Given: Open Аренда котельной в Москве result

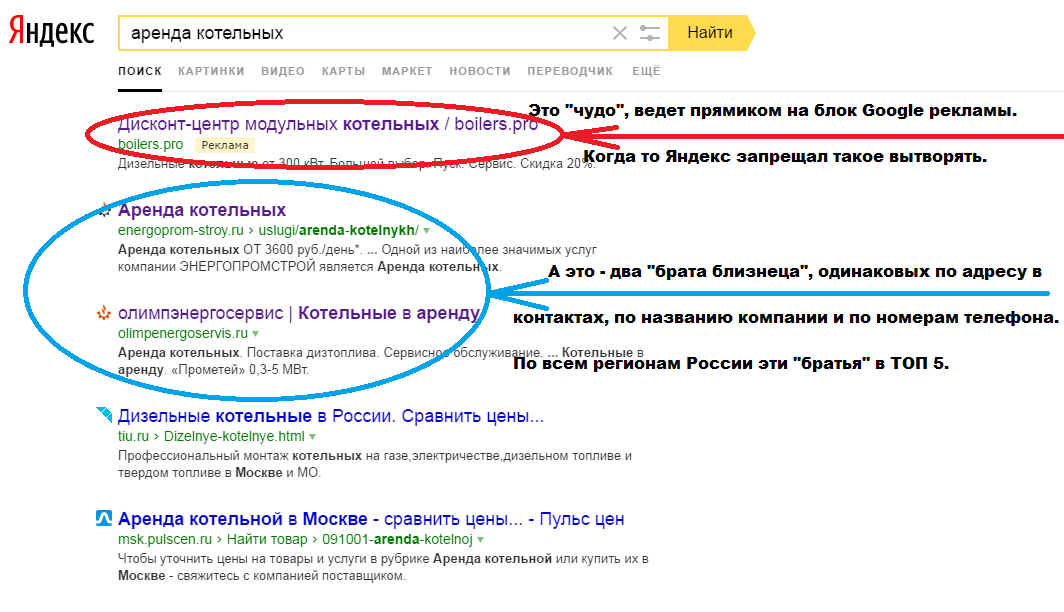Looking at the screenshot, I should 371,519.
